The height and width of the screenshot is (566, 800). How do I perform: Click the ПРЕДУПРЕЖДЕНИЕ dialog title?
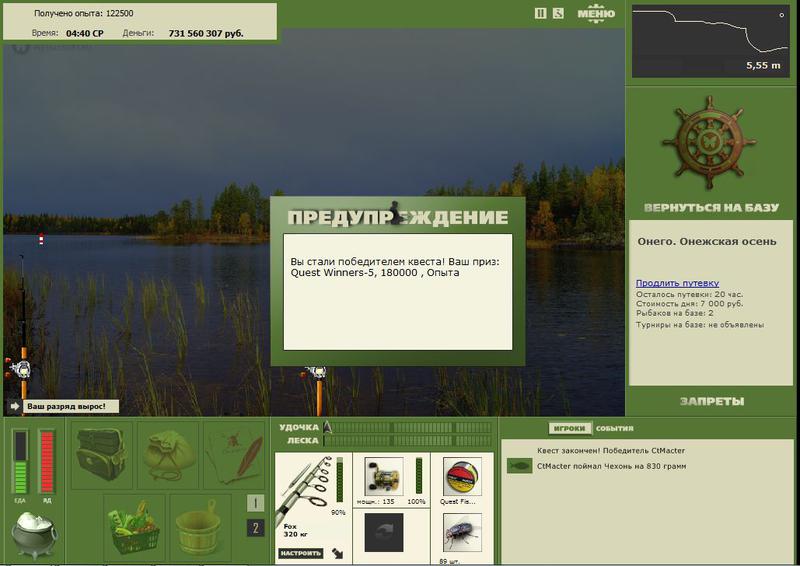pos(397,217)
